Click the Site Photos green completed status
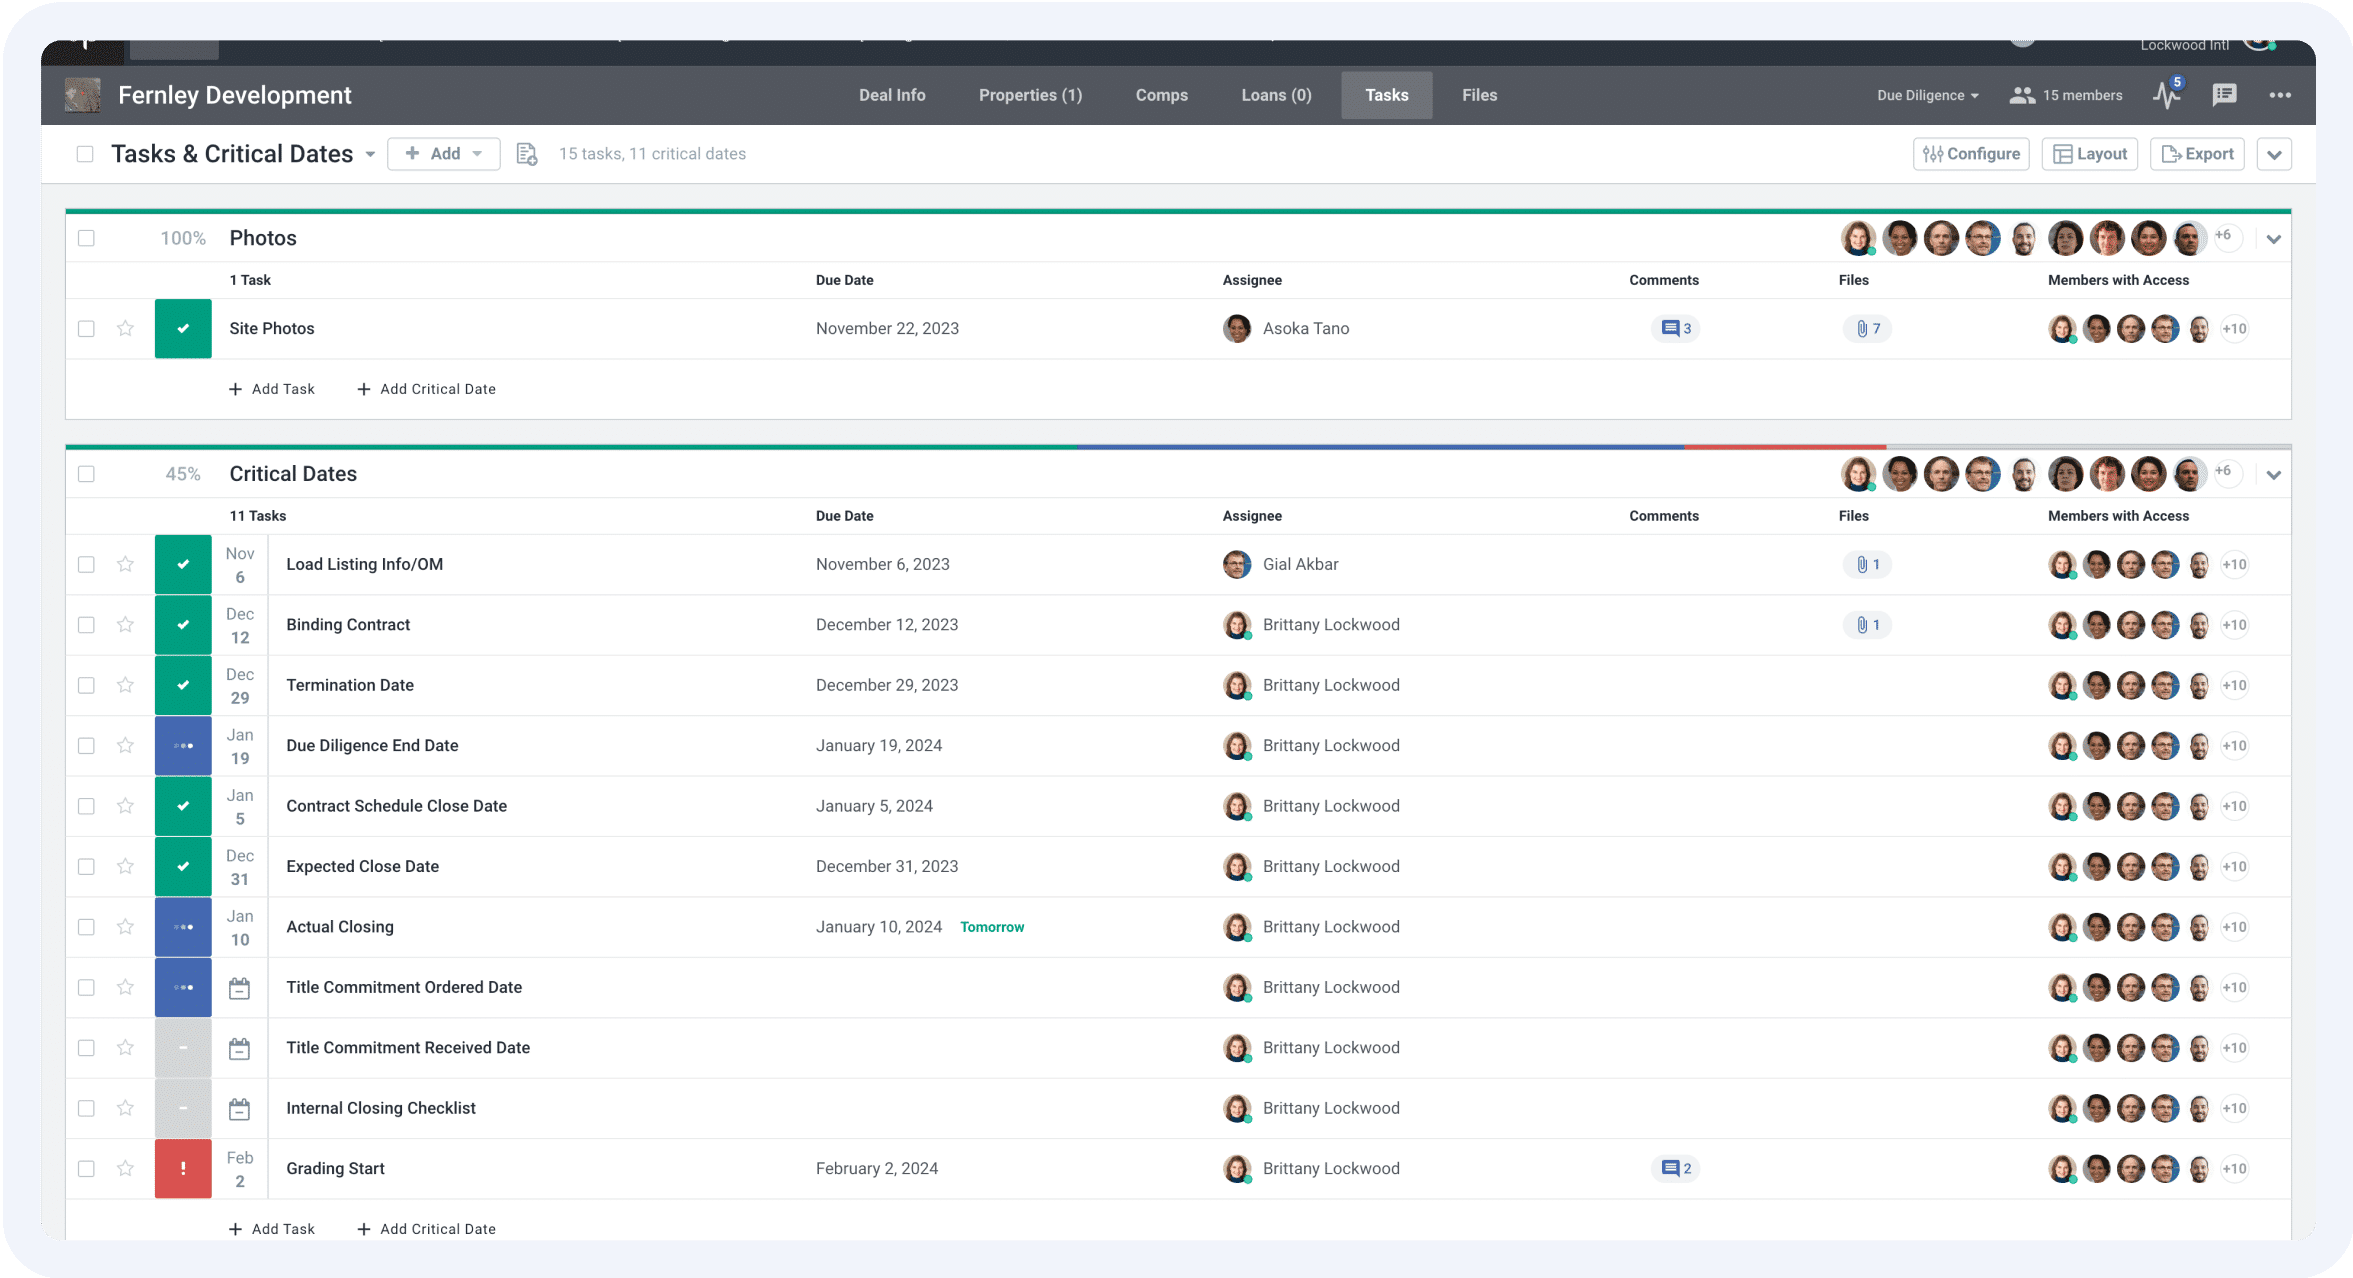 [x=183, y=328]
